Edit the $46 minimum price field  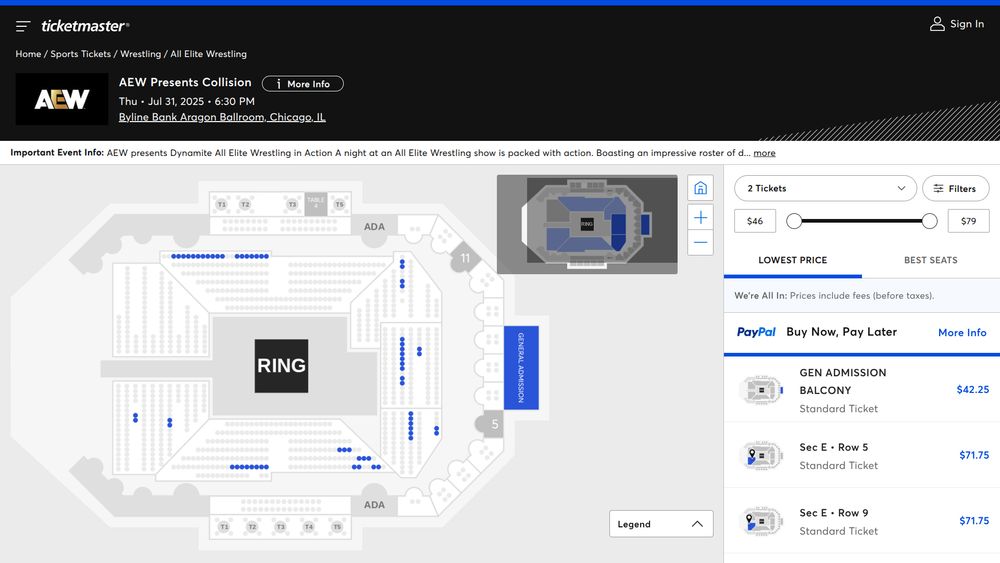click(x=754, y=221)
